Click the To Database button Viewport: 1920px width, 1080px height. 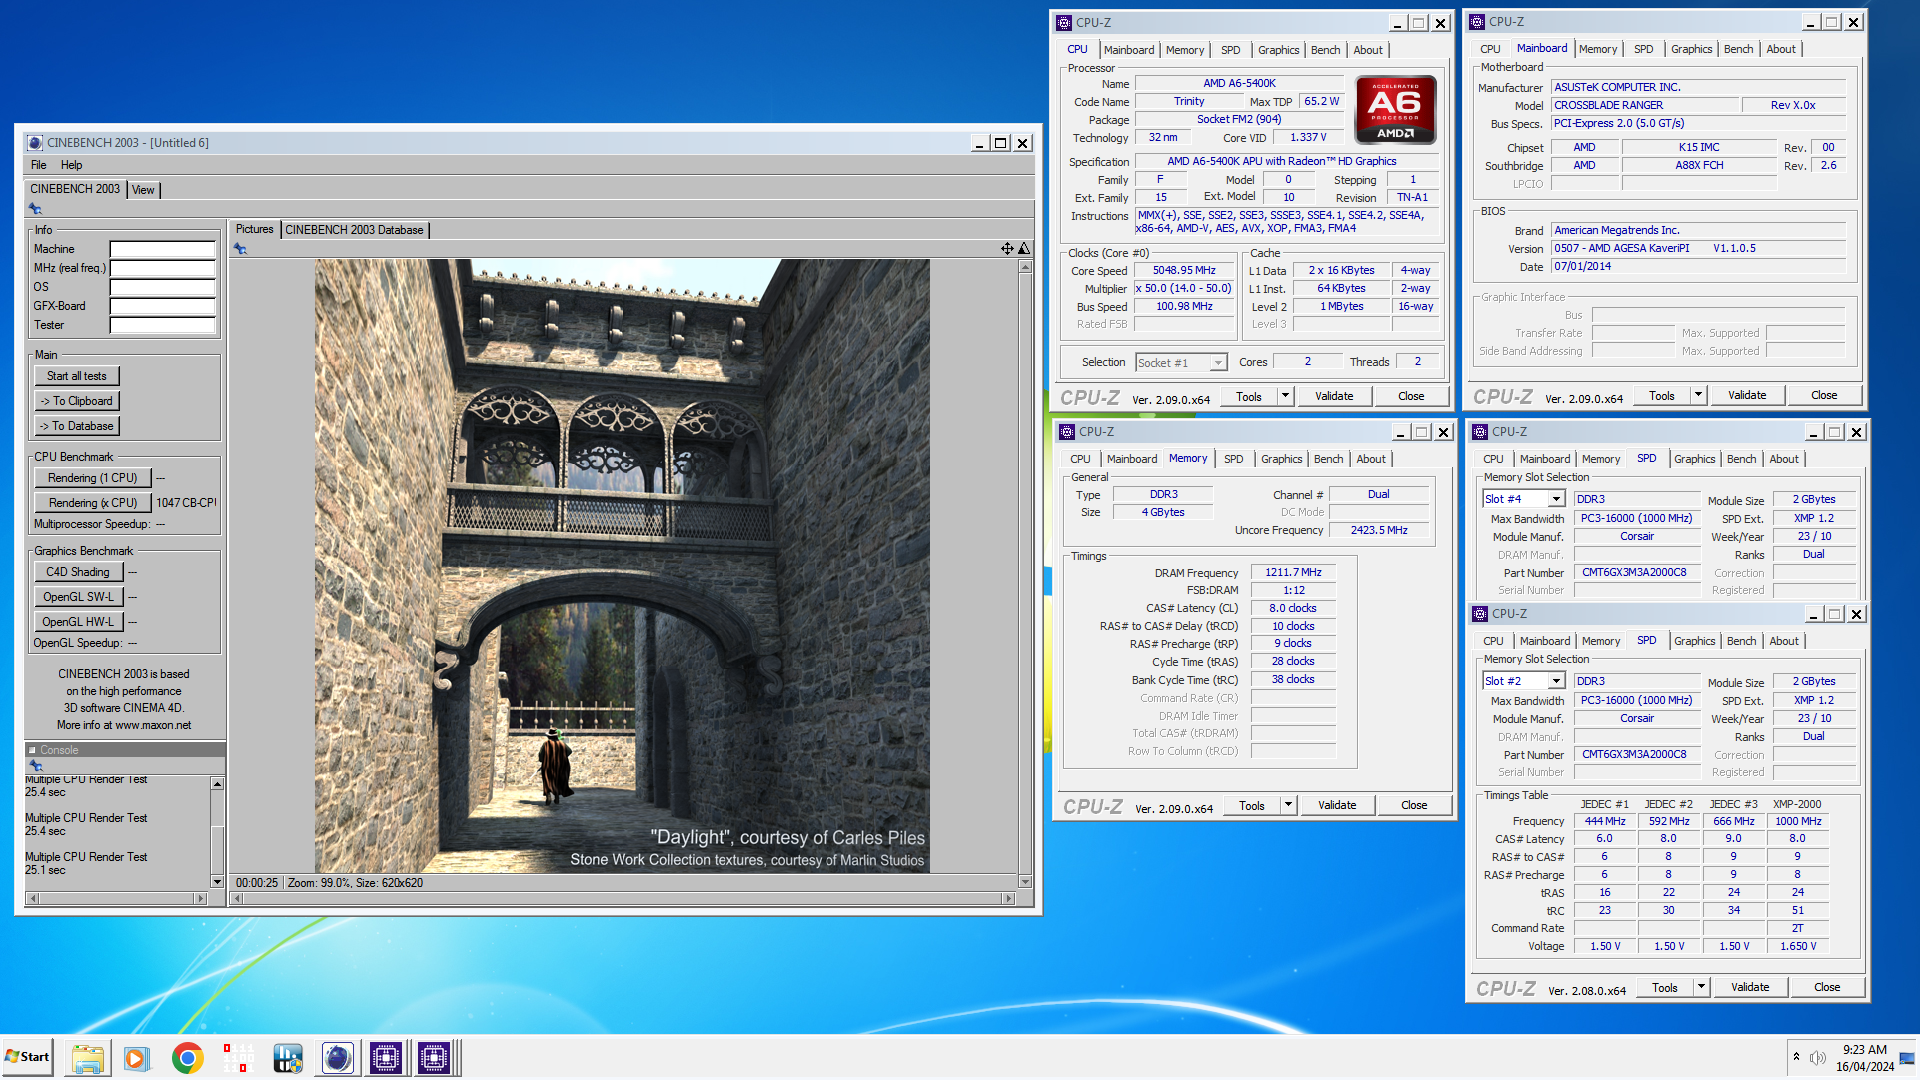pyautogui.click(x=77, y=426)
